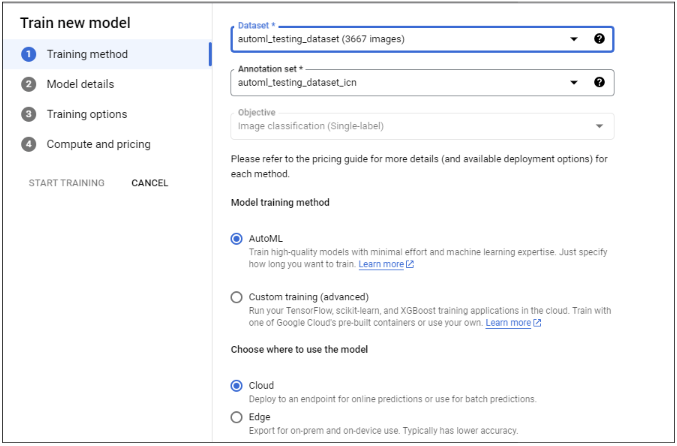This screenshot has height=446, width=677.
Task: Open the Learn more link under AutoML
Action: tap(381, 265)
